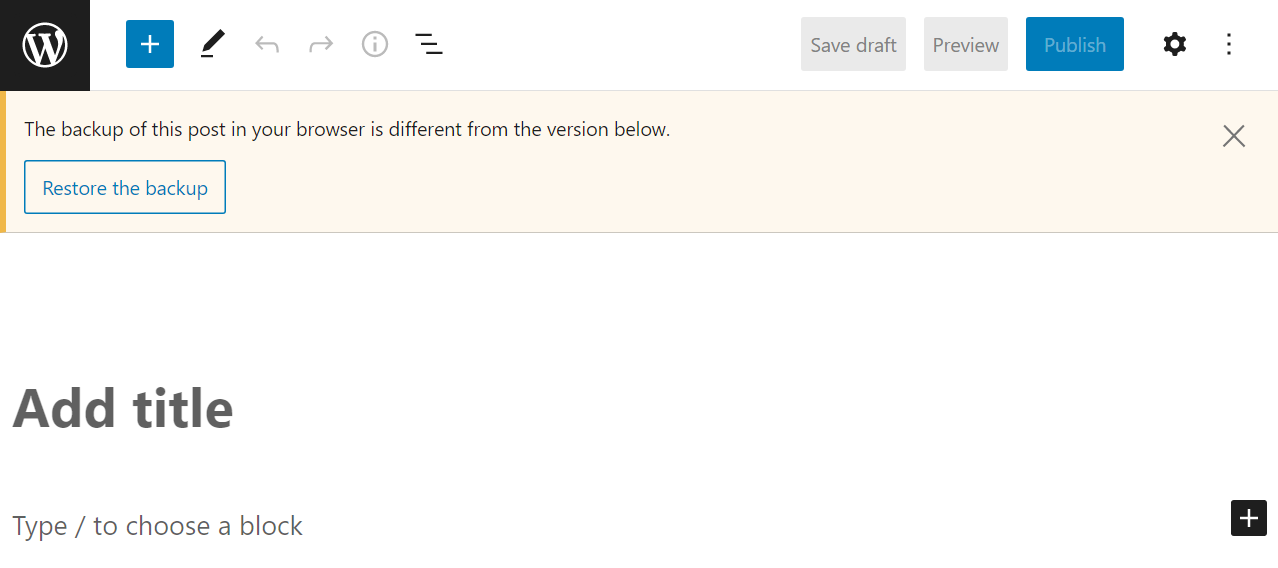Image resolution: width=1278 pixels, height=568 pixels.
Task: Dismiss the backup notice
Action: coord(1234,136)
